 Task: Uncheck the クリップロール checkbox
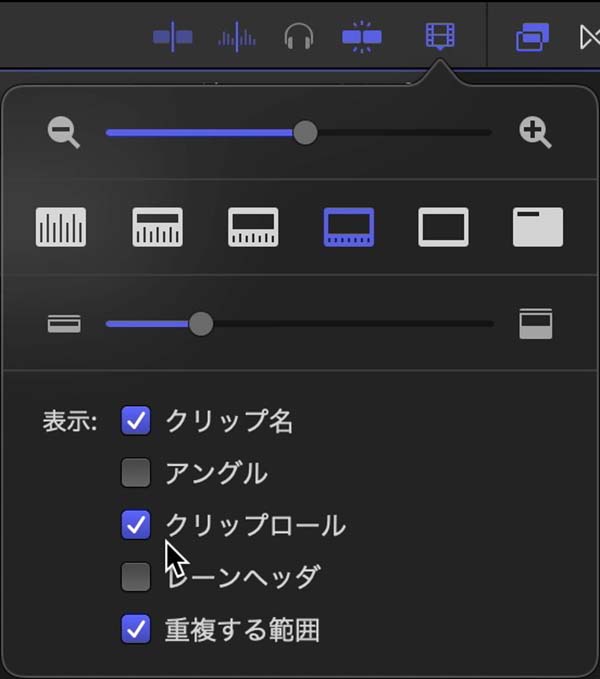(136, 525)
